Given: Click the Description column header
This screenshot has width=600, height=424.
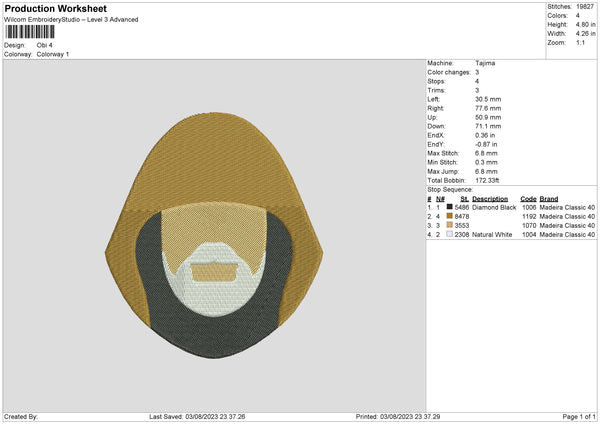Looking at the screenshot, I should tap(488, 198).
